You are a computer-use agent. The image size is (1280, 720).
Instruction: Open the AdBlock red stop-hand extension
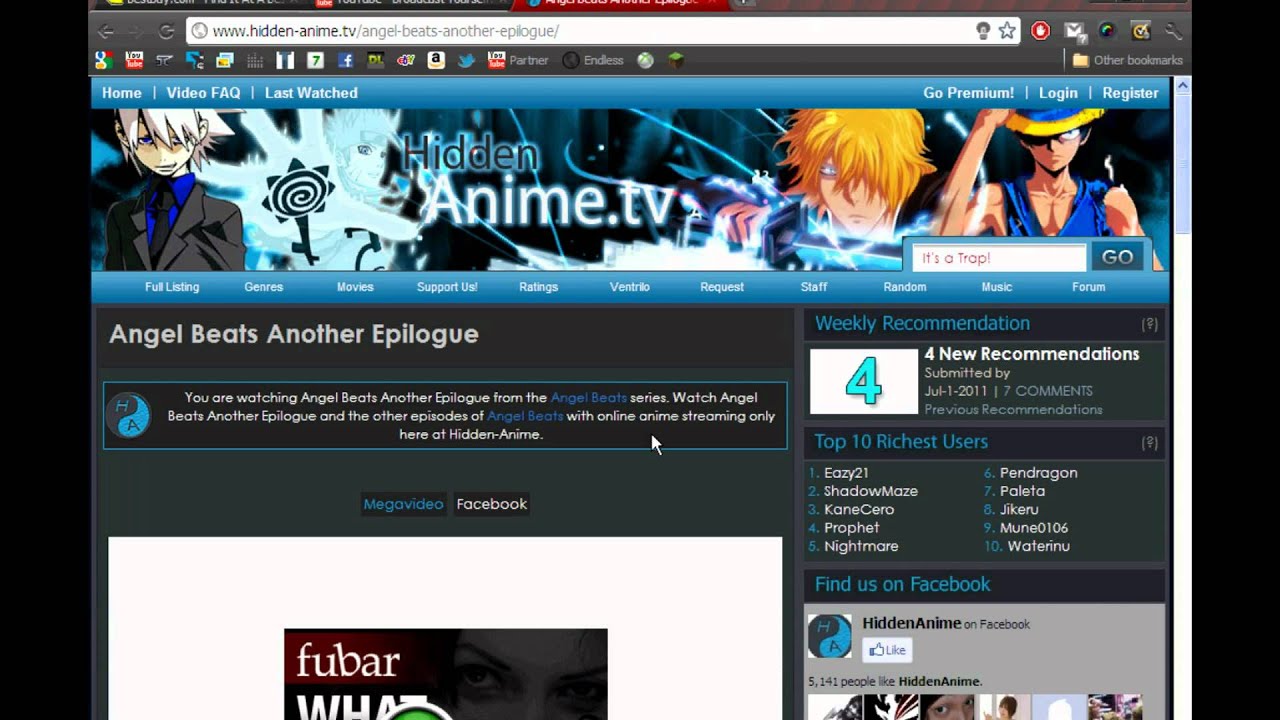coord(1041,31)
